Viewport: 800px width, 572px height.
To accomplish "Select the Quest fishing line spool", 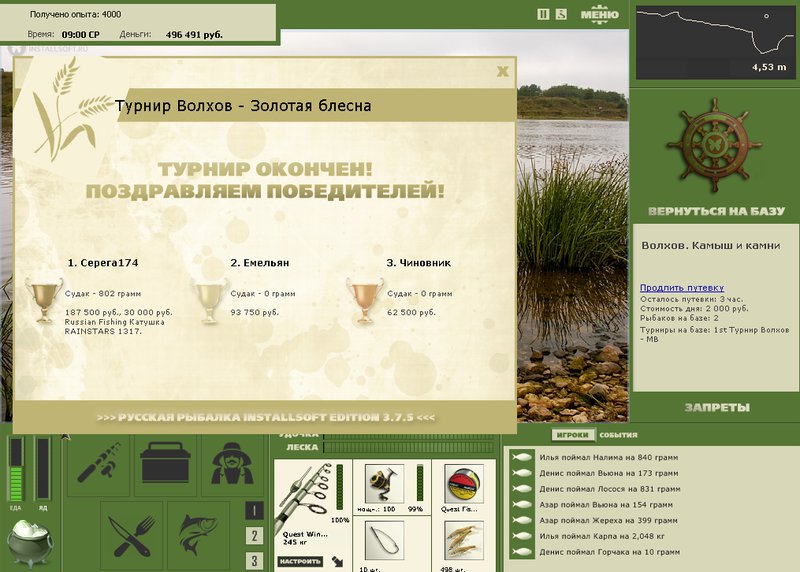I will pyautogui.click(x=464, y=483).
